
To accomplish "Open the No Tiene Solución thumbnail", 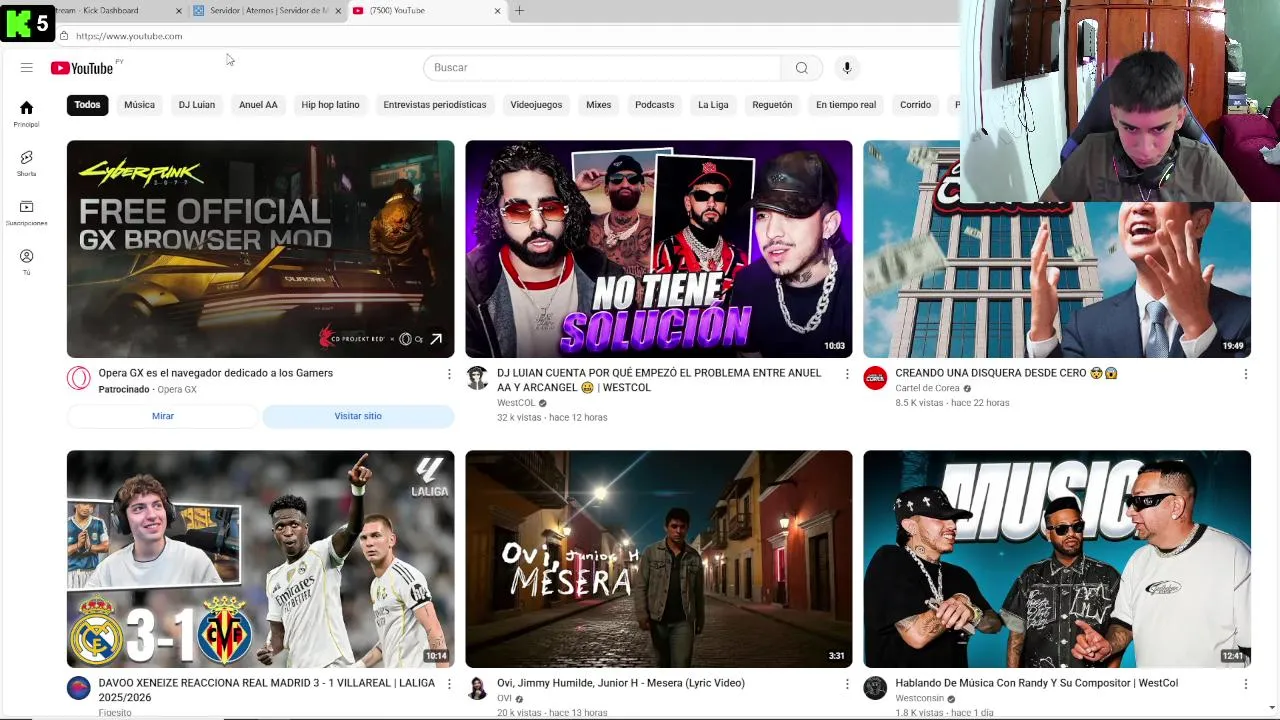I will click(x=659, y=249).
